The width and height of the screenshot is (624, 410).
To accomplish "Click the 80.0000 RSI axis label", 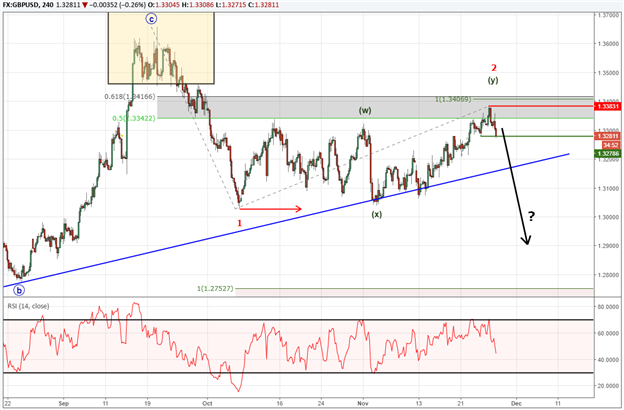I will (608, 307).
